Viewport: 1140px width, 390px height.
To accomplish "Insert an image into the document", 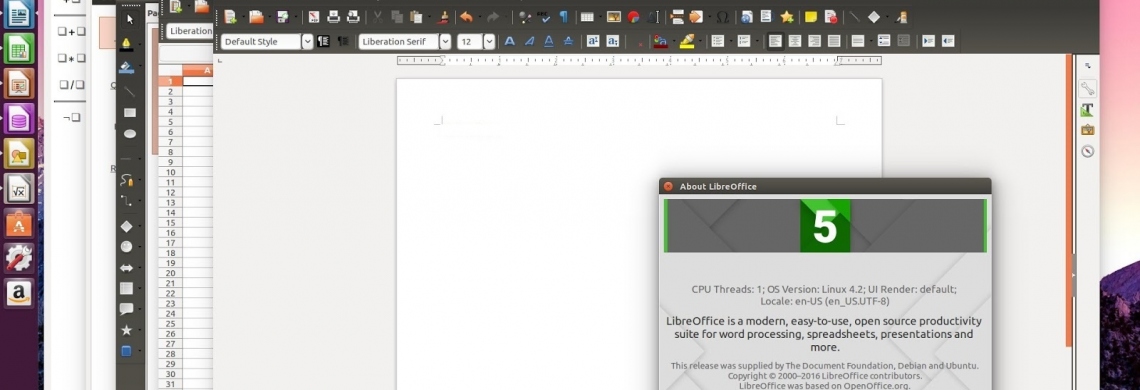I will pos(614,17).
